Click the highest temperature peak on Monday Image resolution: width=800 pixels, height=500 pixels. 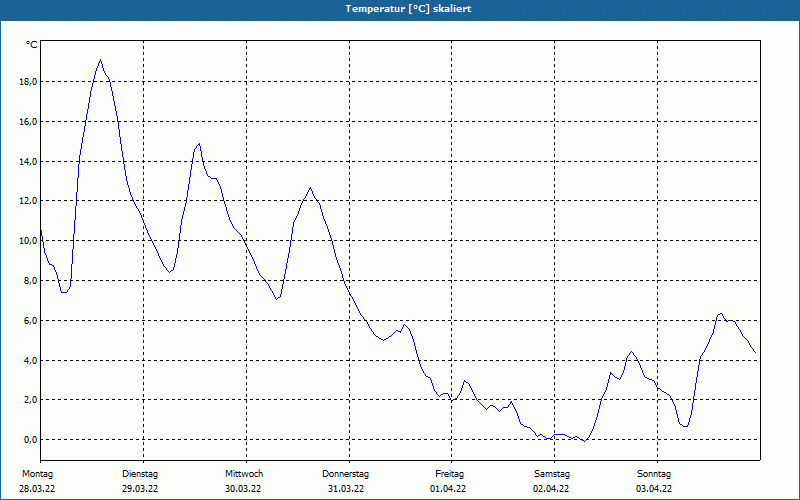click(101, 60)
